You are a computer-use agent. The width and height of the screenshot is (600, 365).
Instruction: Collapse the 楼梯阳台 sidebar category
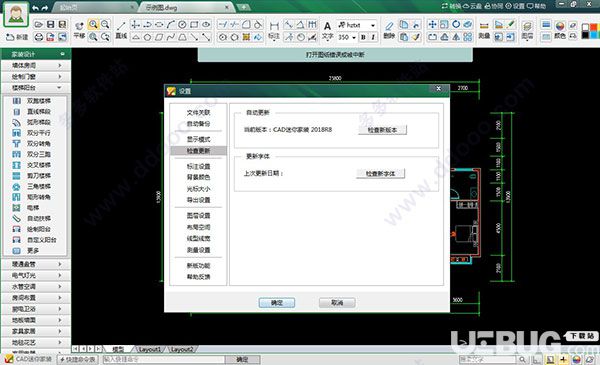[x=36, y=88]
